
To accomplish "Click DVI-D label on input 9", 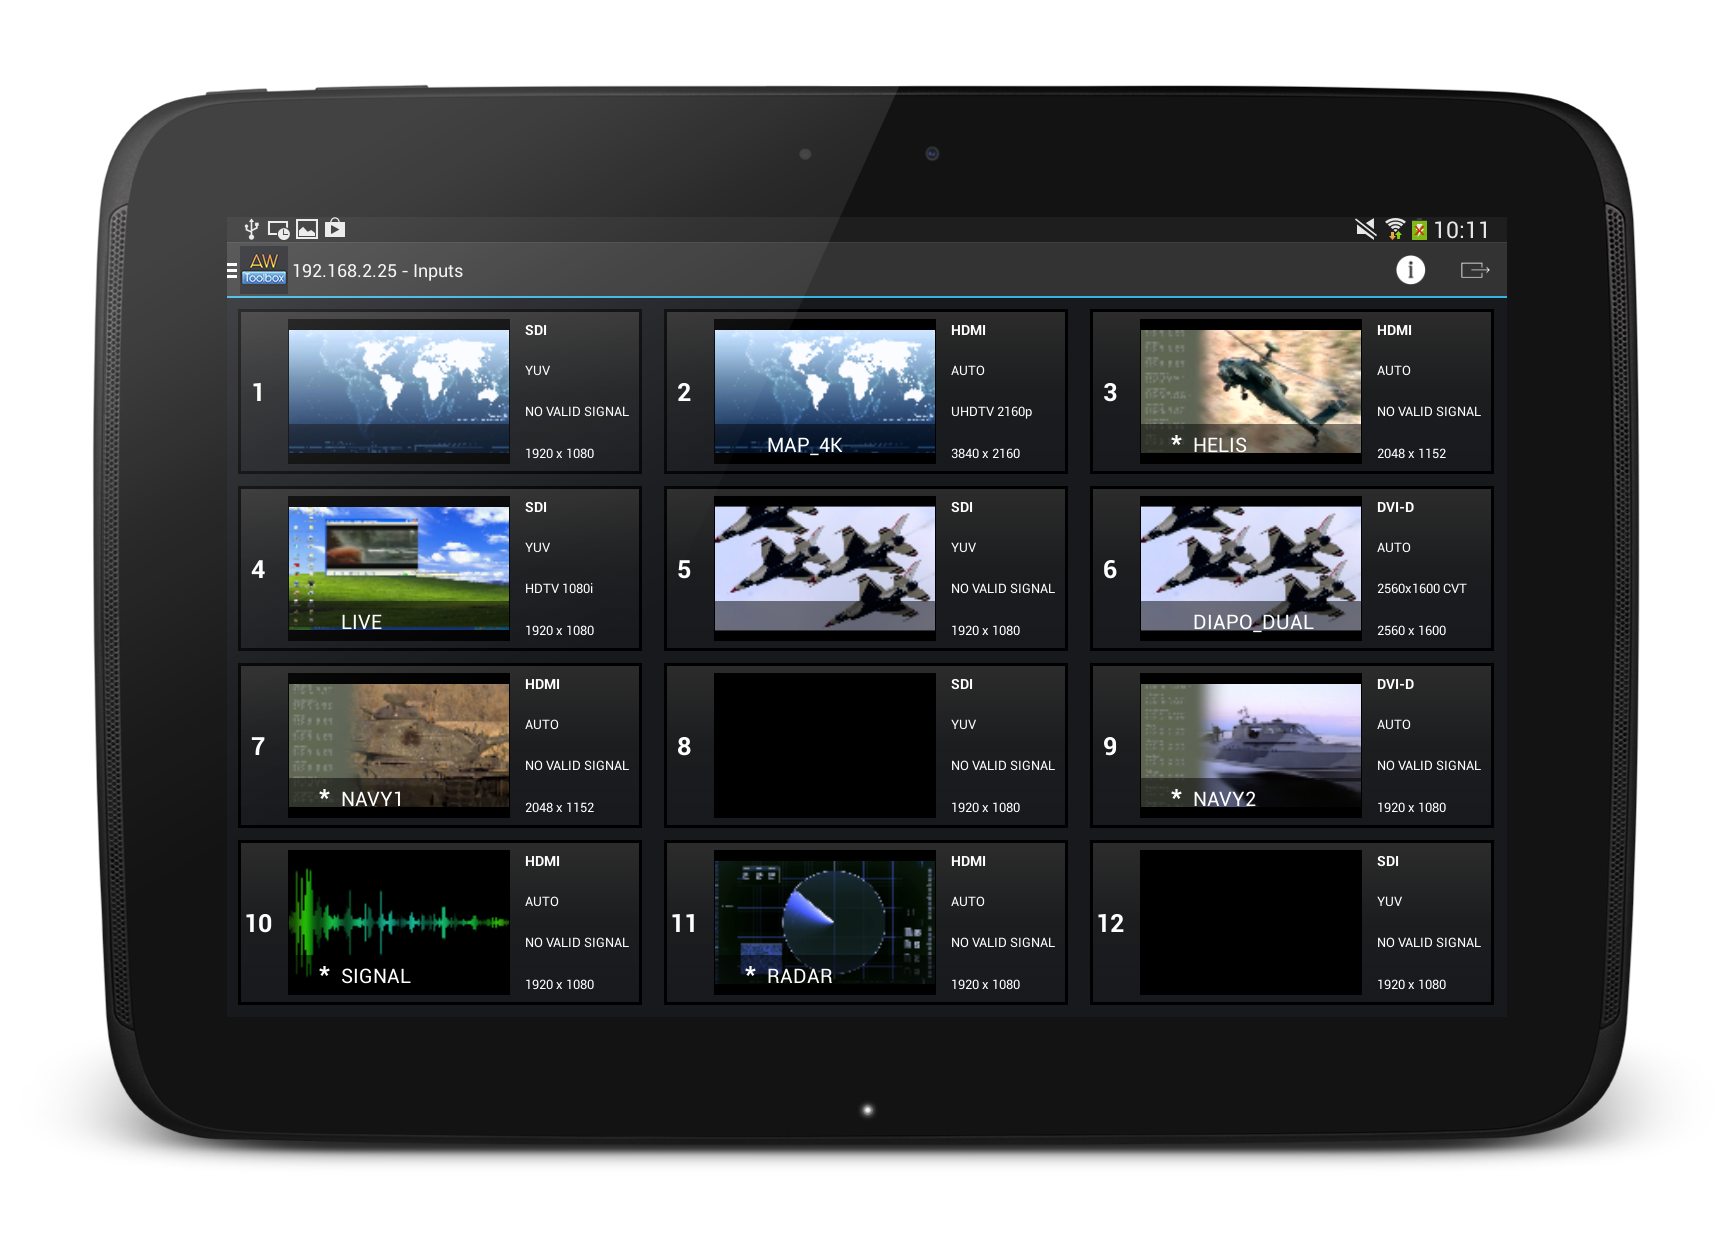I will (x=1395, y=685).
